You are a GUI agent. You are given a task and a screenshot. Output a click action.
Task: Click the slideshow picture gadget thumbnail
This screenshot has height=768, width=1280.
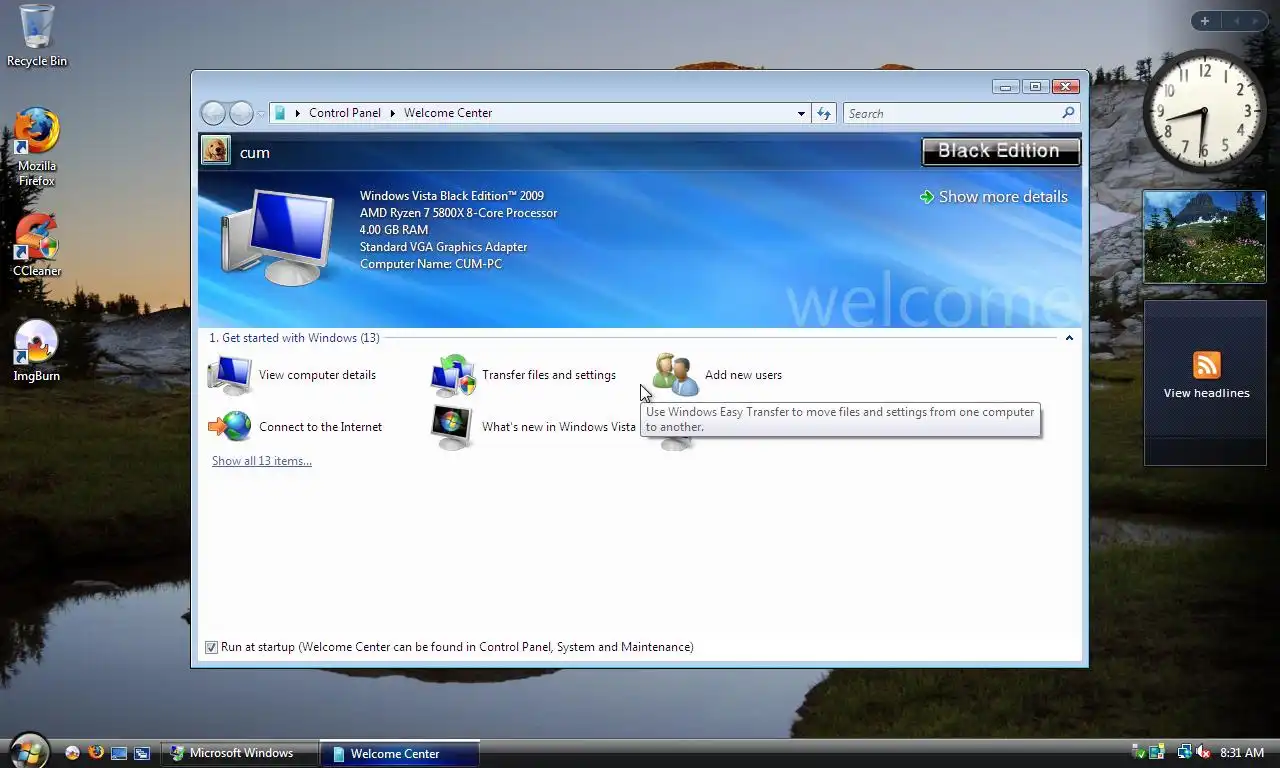1205,237
